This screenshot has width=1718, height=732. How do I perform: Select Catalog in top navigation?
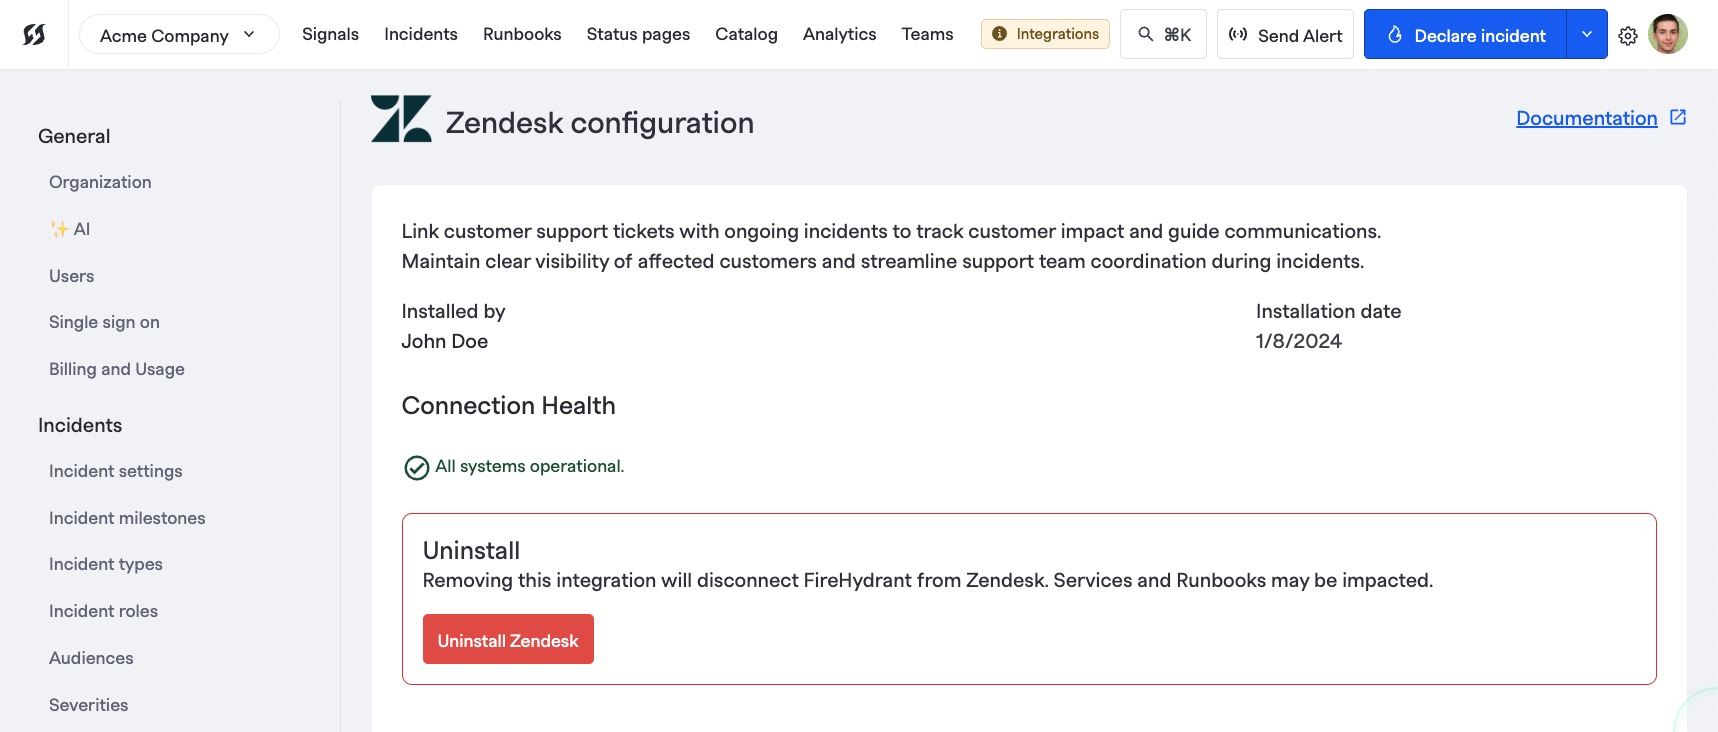[x=746, y=34]
